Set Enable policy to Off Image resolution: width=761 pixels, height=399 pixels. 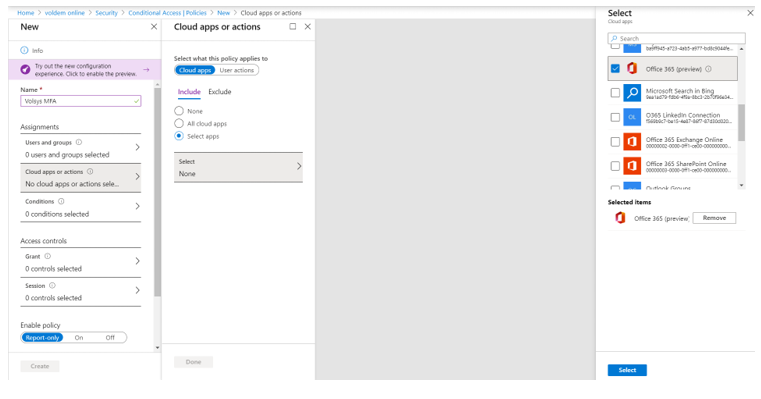click(110, 337)
